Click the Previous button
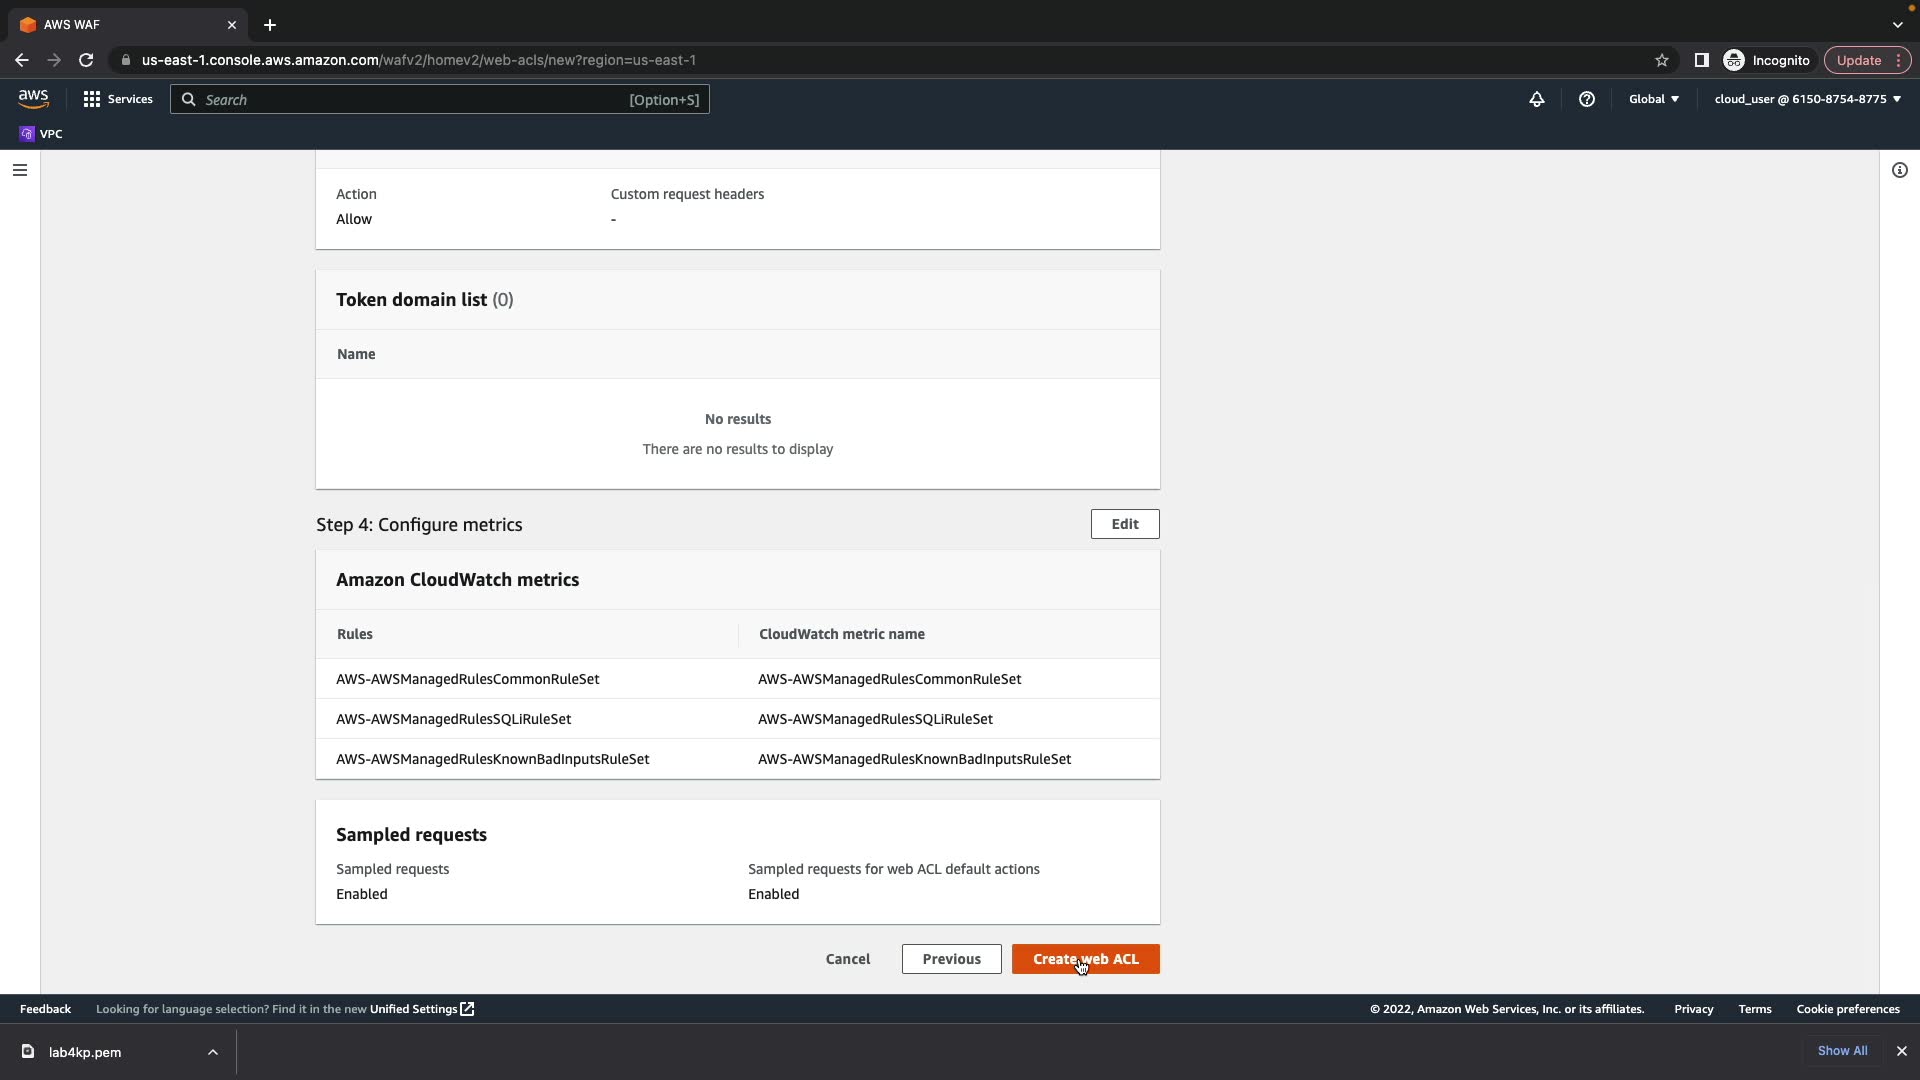Screen dimensions: 1920x1080 tap(951, 959)
